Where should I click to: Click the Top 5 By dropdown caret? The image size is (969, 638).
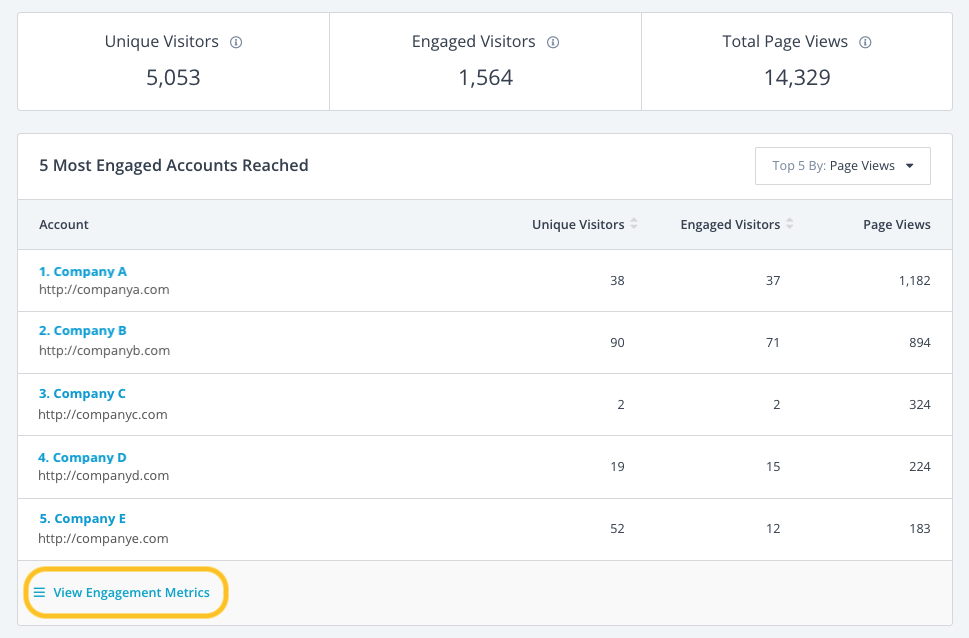(910, 166)
